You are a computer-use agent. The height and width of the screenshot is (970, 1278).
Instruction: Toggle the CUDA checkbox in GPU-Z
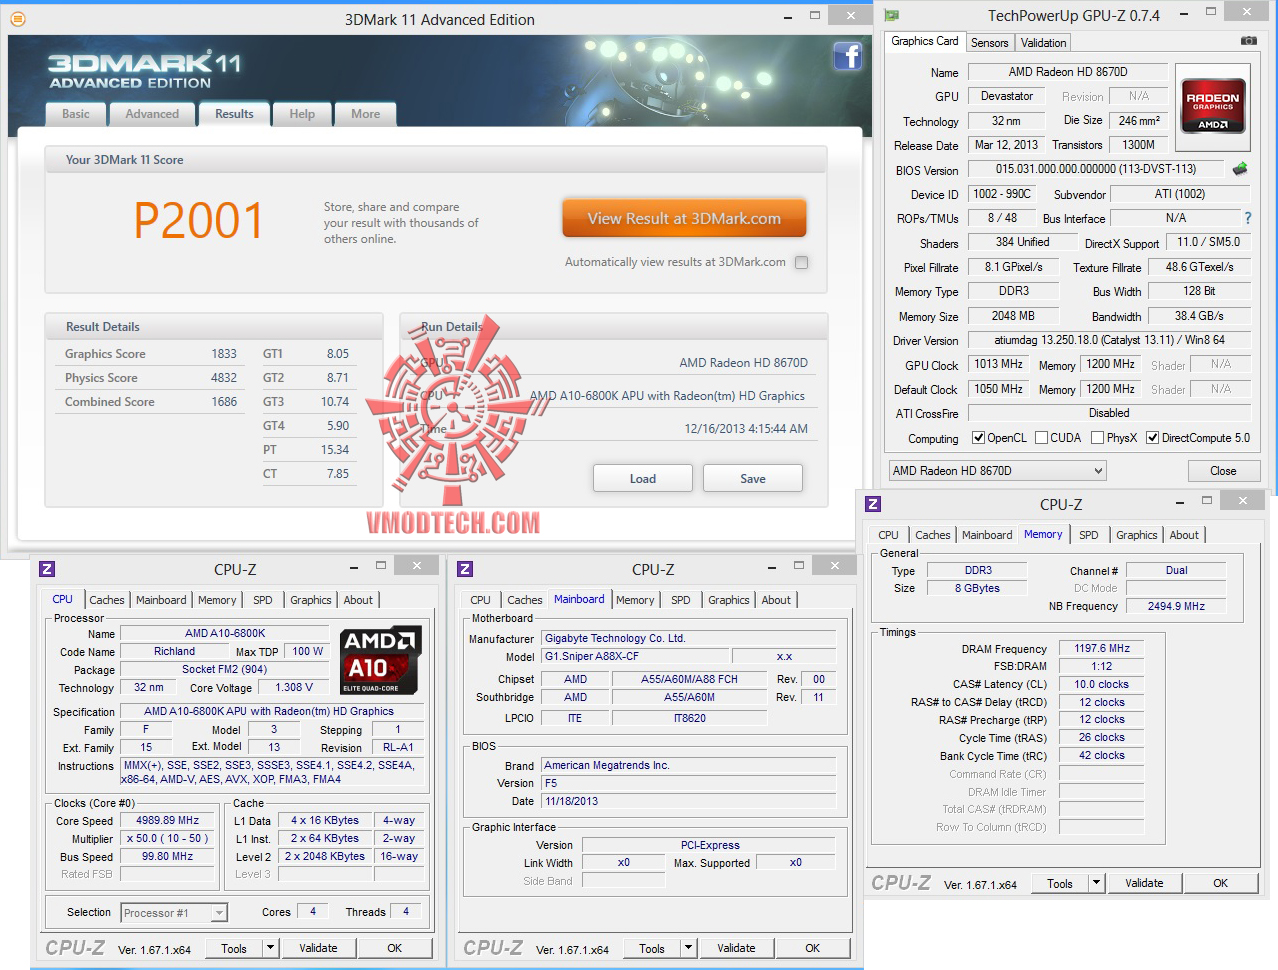(x=1041, y=438)
